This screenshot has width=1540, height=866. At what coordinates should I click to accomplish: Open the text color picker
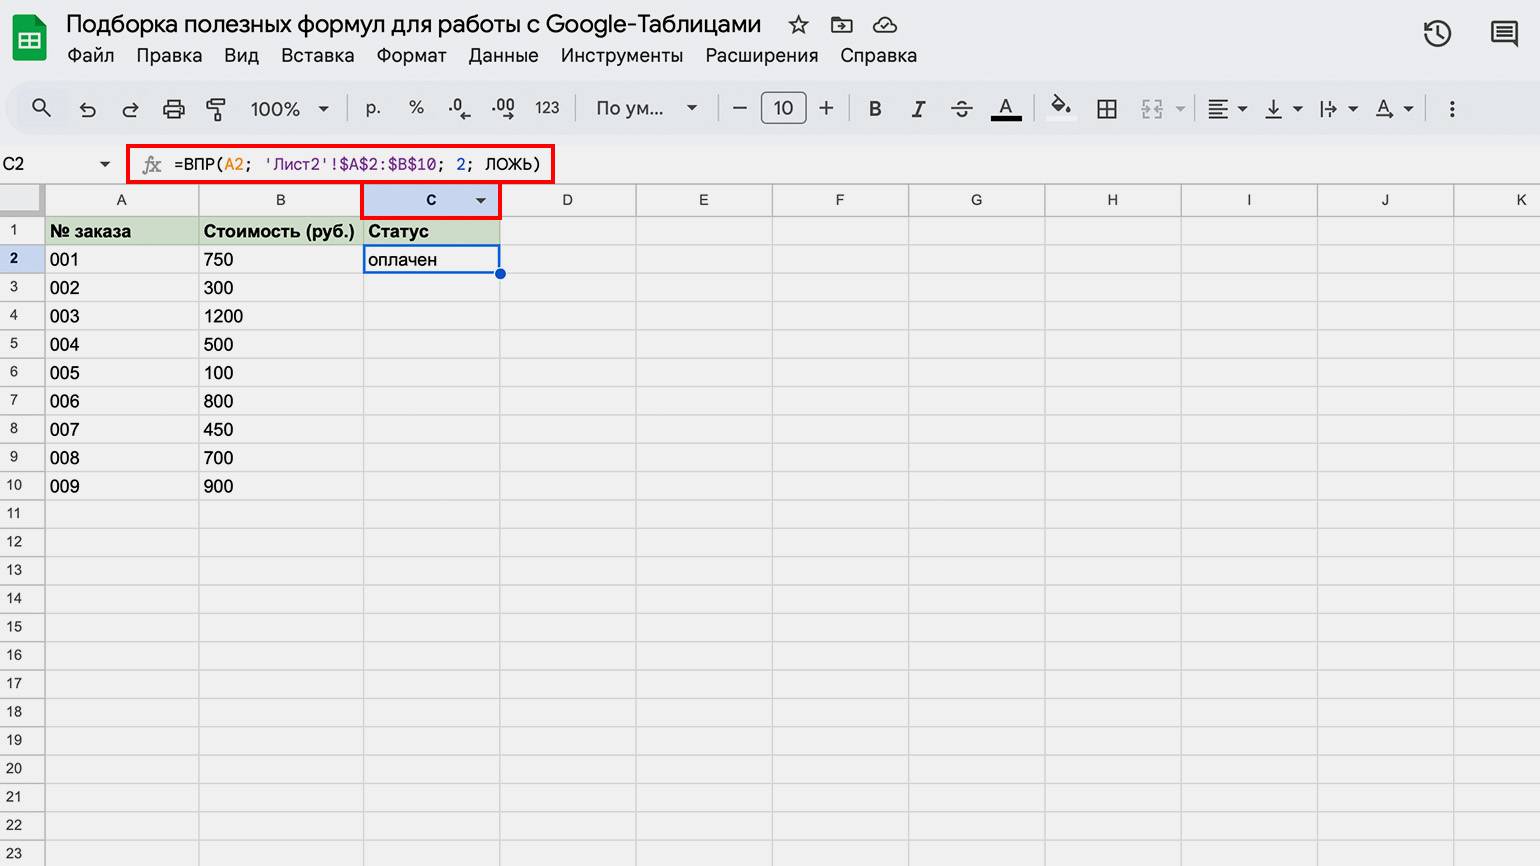pyautogui.click(x=1006, y=109)
